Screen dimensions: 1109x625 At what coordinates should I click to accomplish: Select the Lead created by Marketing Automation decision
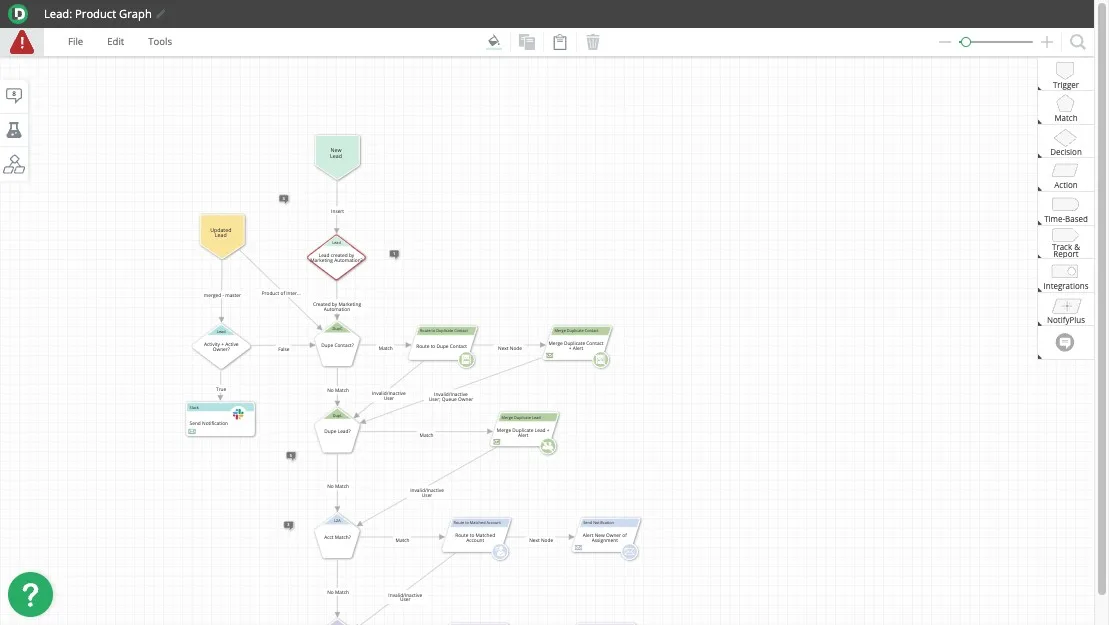tap(337, 258)
